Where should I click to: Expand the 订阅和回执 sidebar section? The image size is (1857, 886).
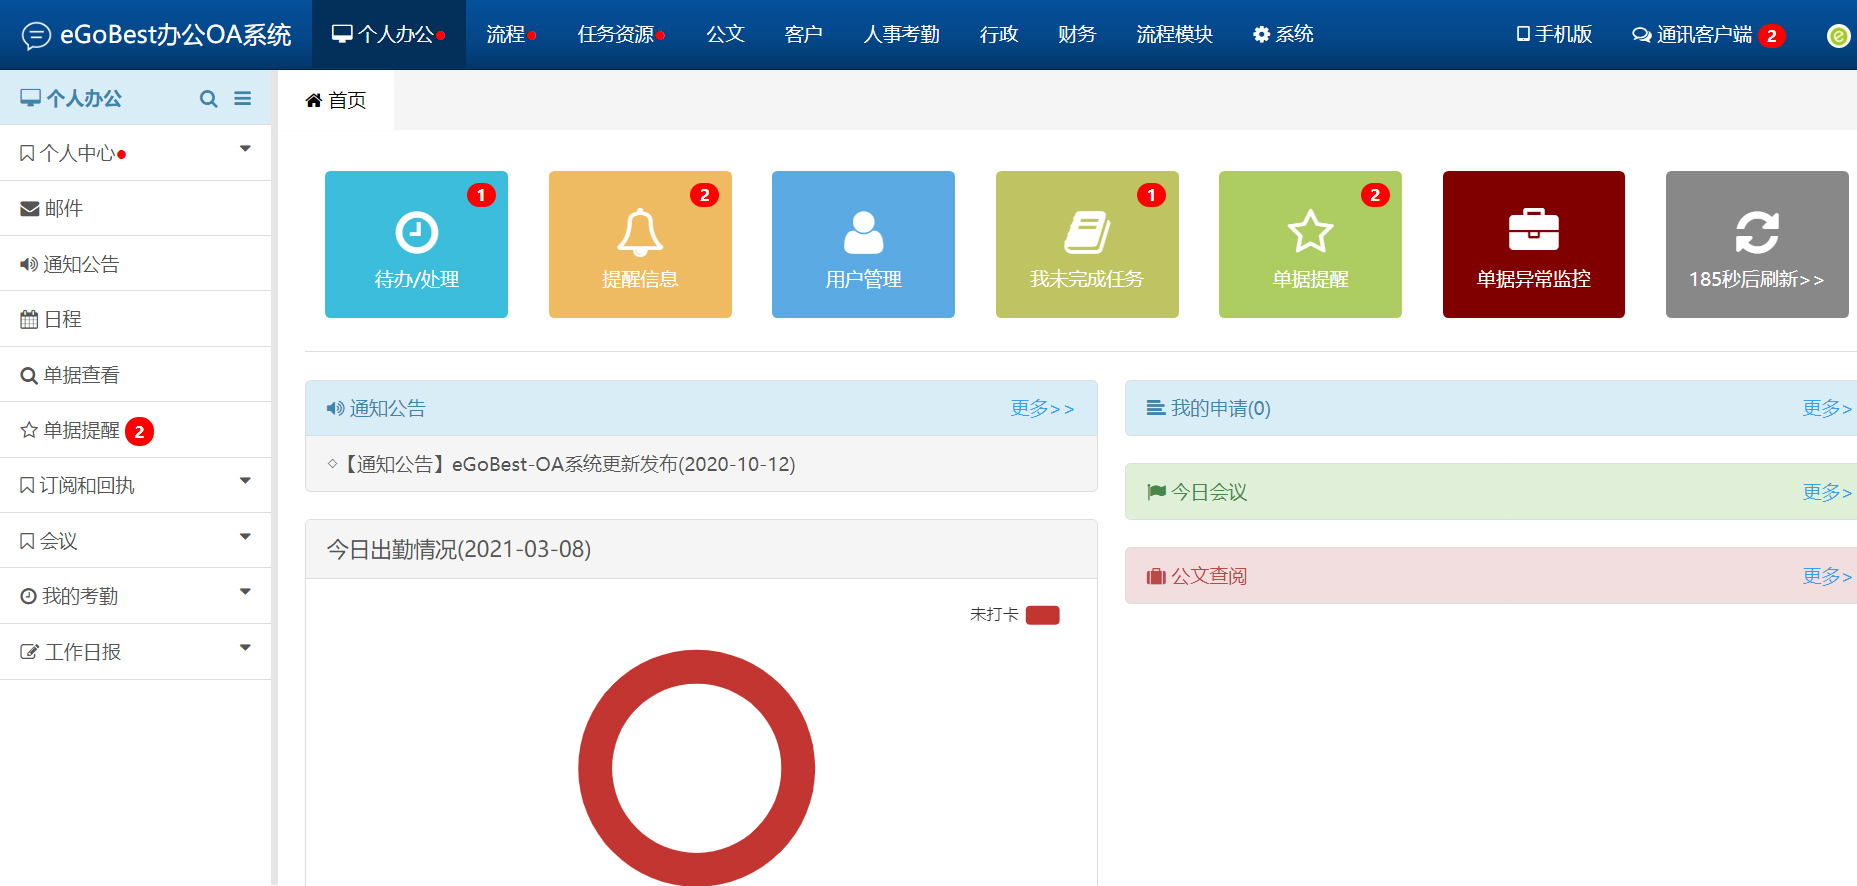pos(135,485)
